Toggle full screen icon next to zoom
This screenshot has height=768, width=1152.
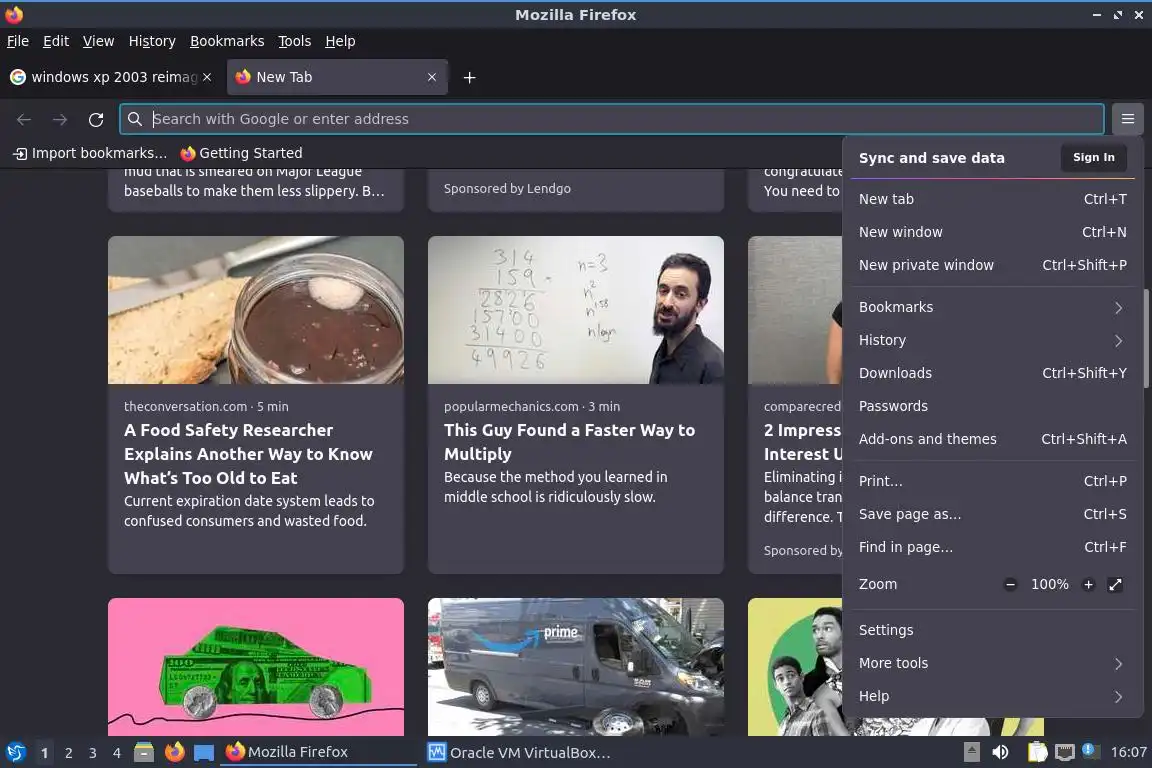1115,584
